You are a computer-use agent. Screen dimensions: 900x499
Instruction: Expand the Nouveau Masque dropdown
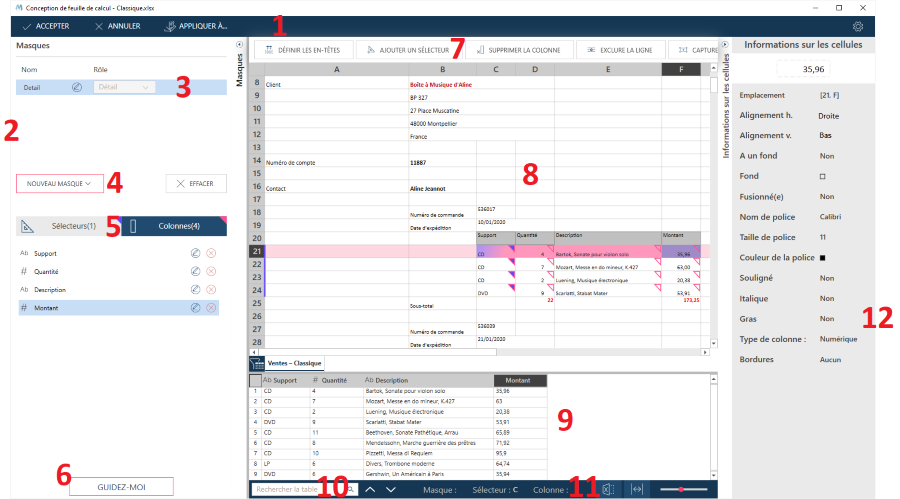(59, 184)
